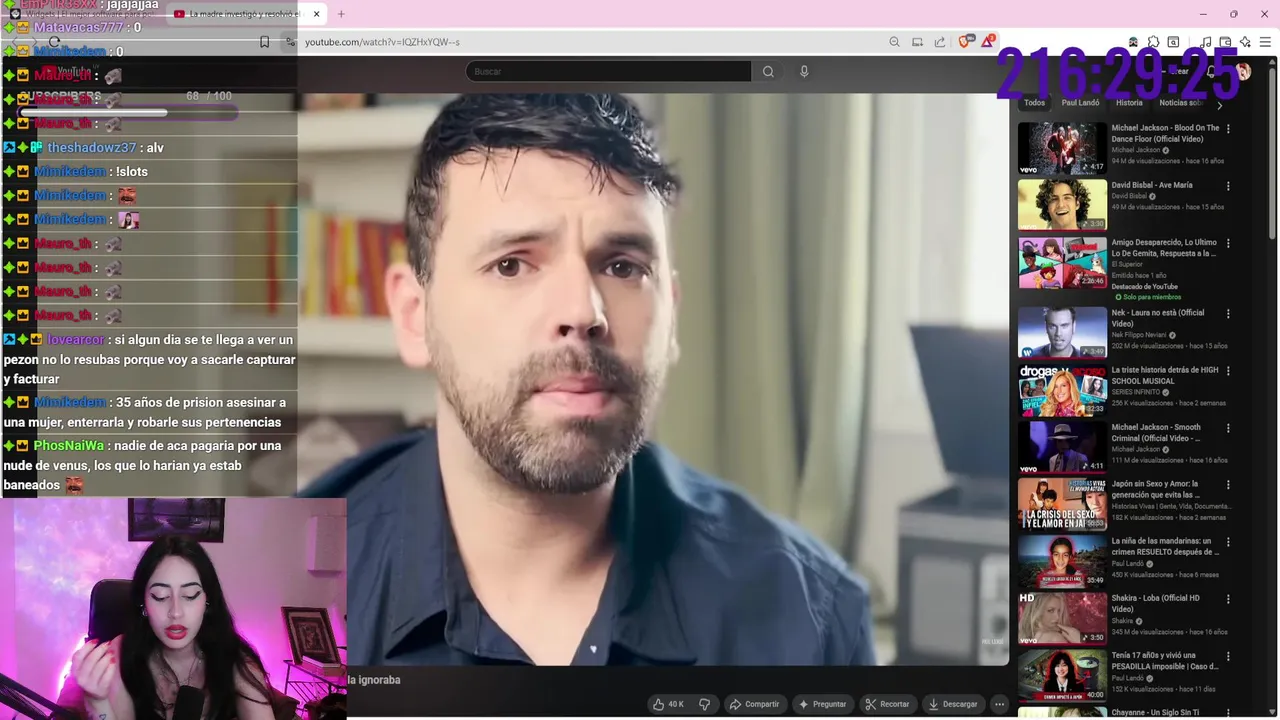Select the 'Historia' filter chip
Screen dimensions: 1280x720
[1129, 103]
